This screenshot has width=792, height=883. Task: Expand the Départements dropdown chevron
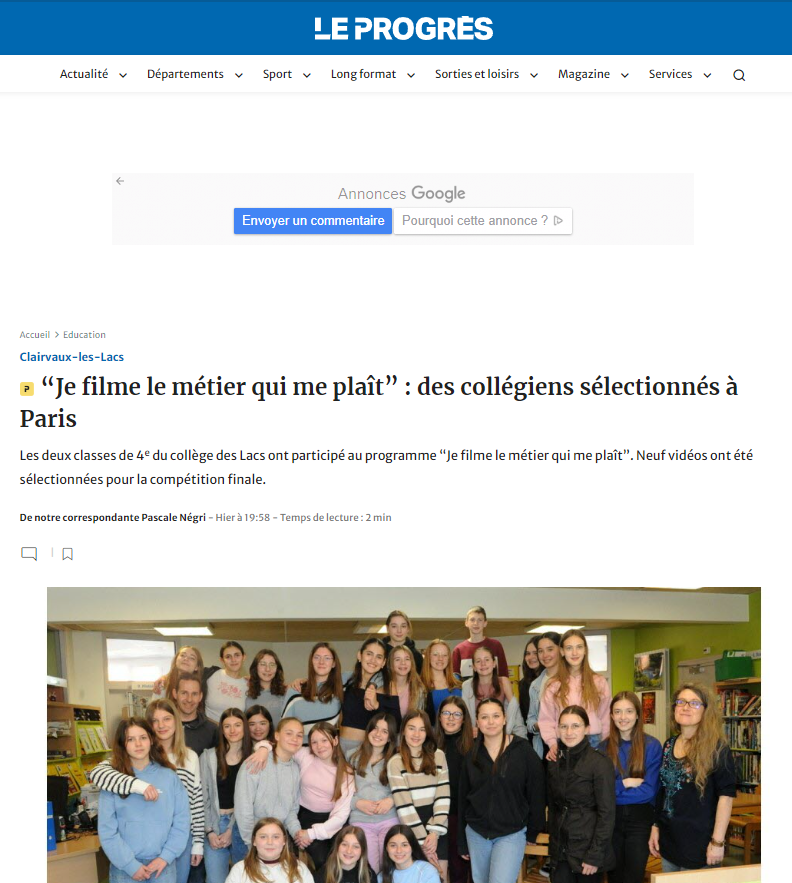pos(239,75)
